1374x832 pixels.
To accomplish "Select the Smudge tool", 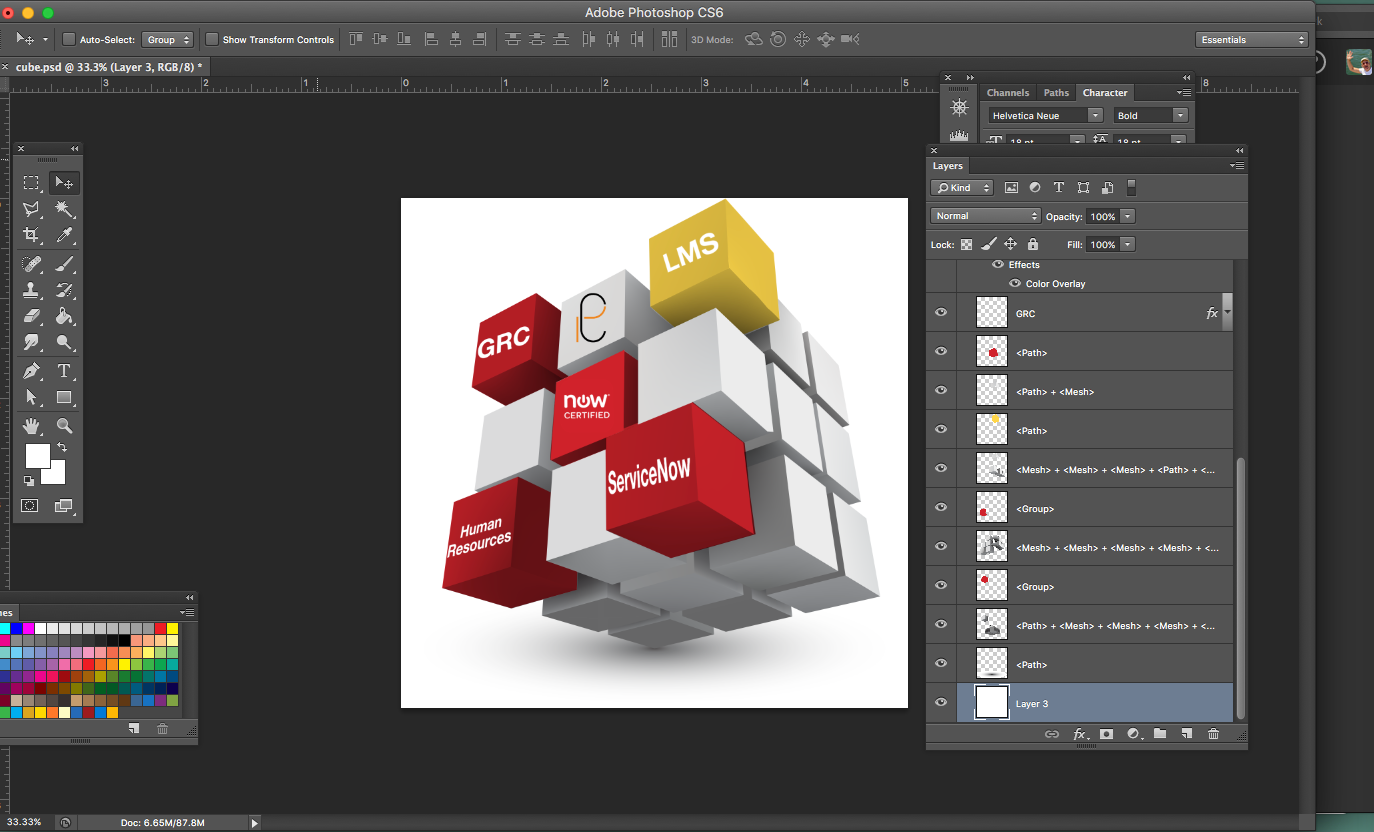I will coord(31,342).
